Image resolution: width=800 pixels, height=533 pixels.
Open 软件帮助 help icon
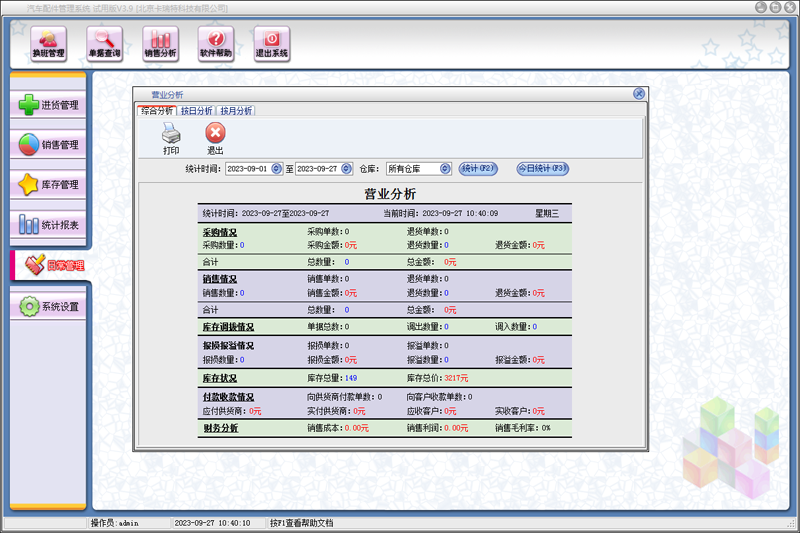(216, 44)
